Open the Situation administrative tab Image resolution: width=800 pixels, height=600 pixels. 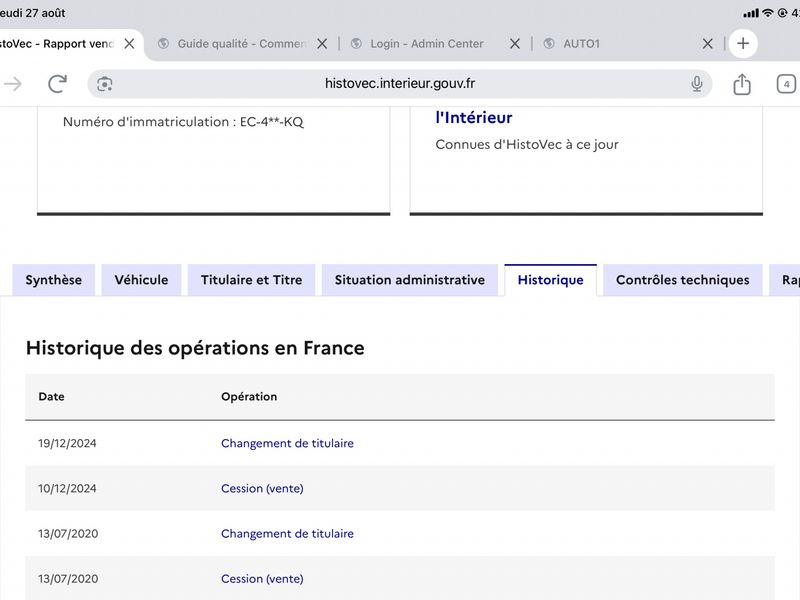point(410,280)
